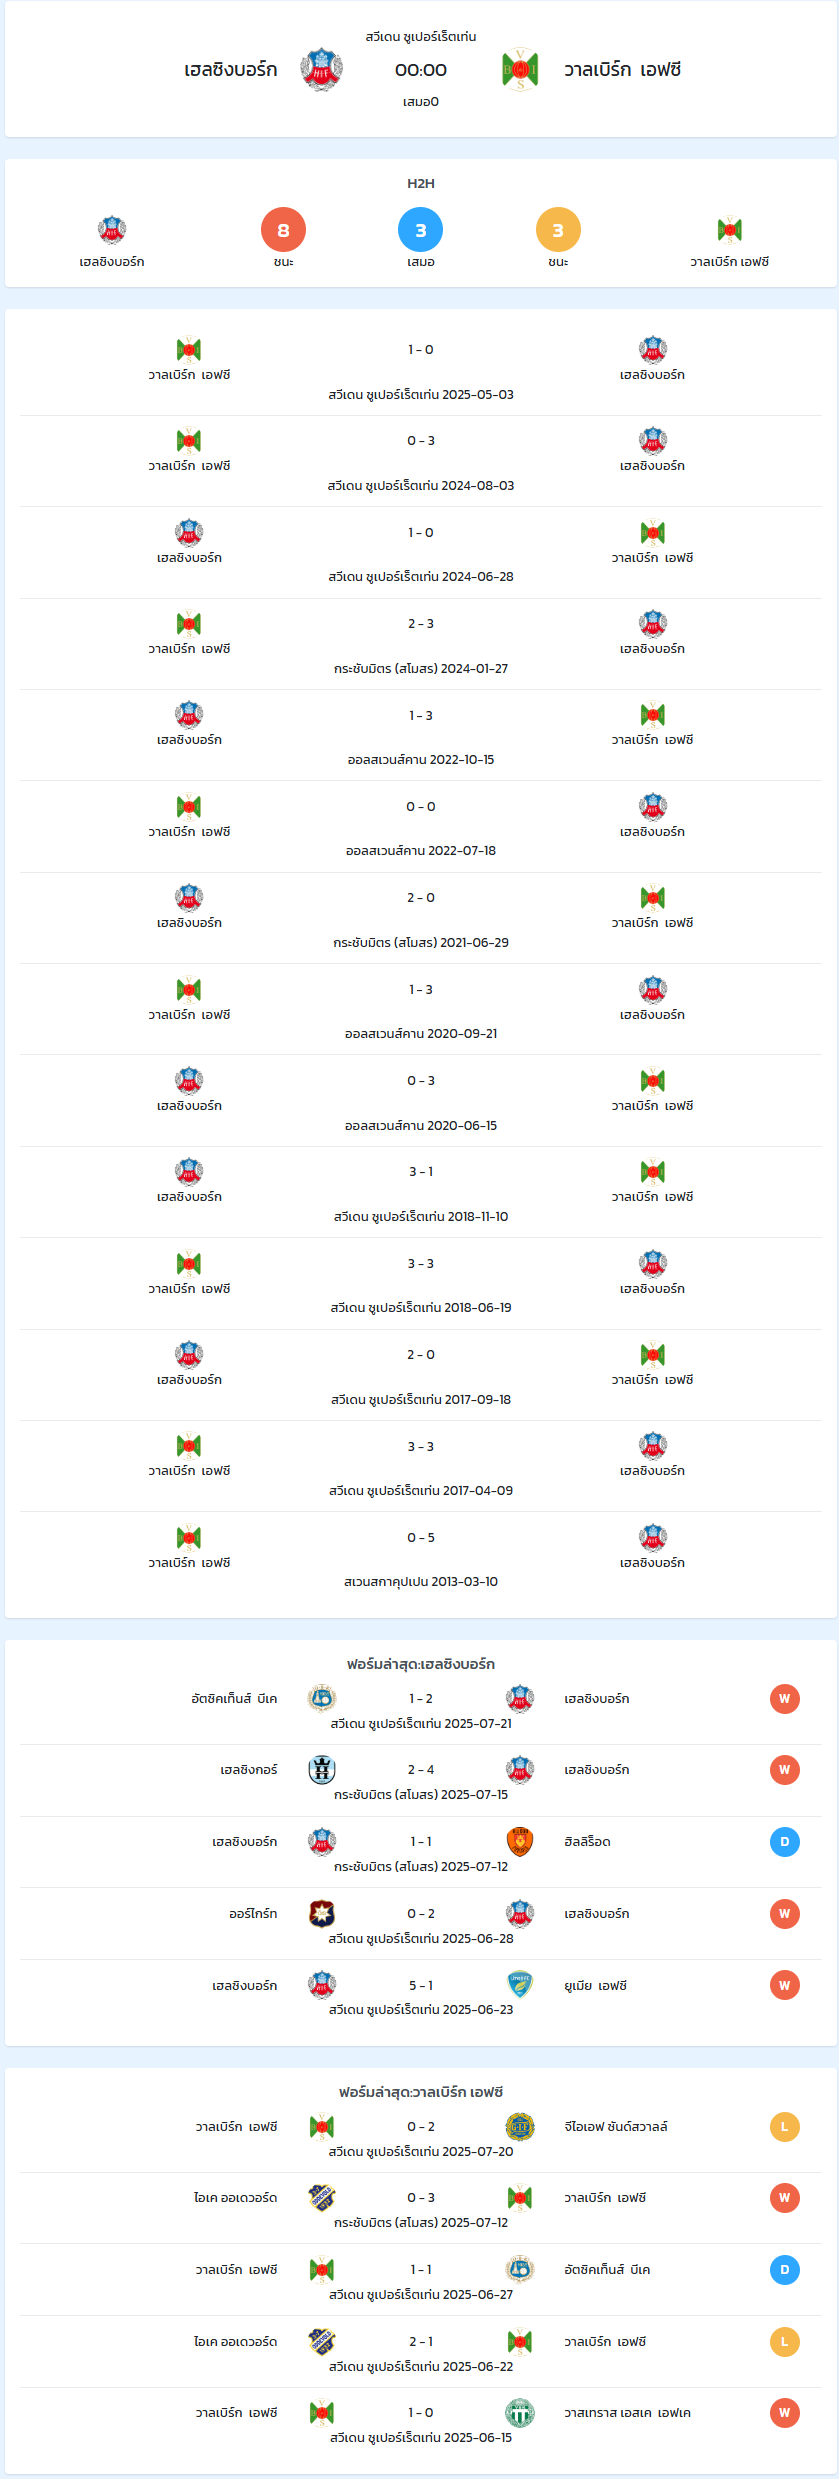839x2479 pixels.
Task: Click the วาลเบิร์ก เอฟซี crest in the match header
Action: coord(520,70)
